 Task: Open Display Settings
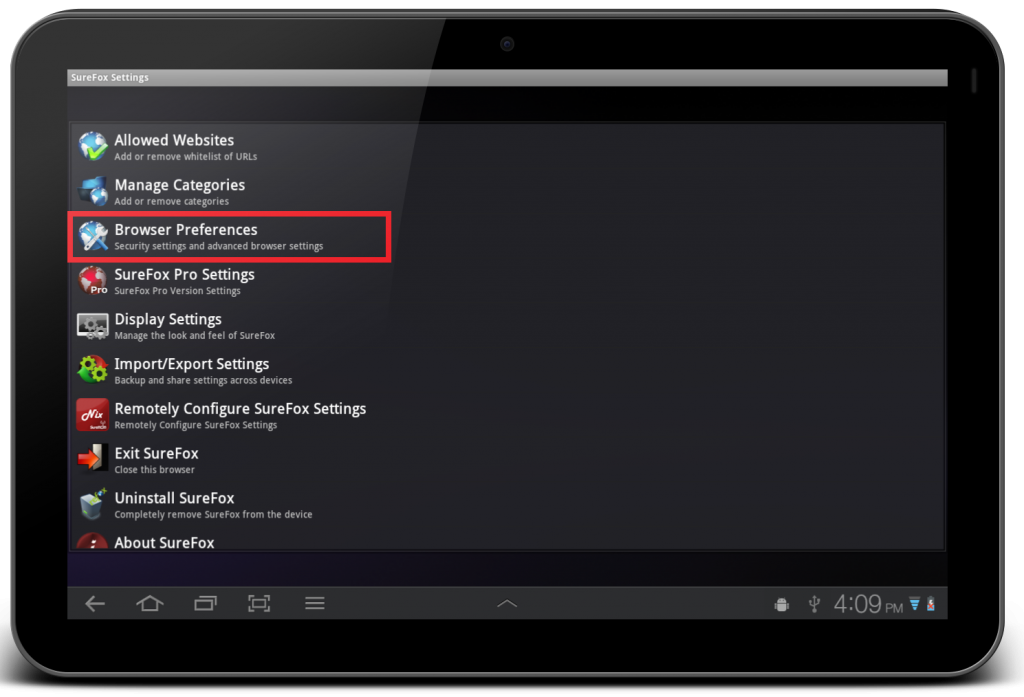tap(507, 325)
